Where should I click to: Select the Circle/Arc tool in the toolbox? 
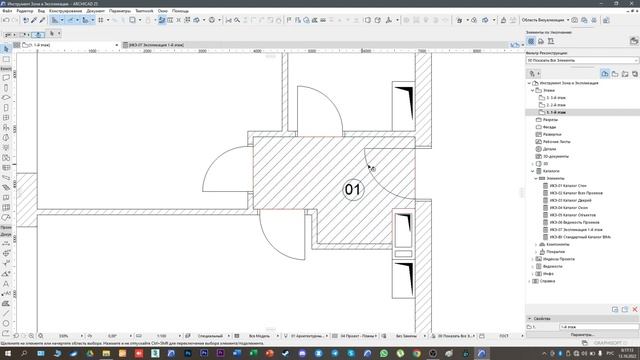(x=6, y=323)
